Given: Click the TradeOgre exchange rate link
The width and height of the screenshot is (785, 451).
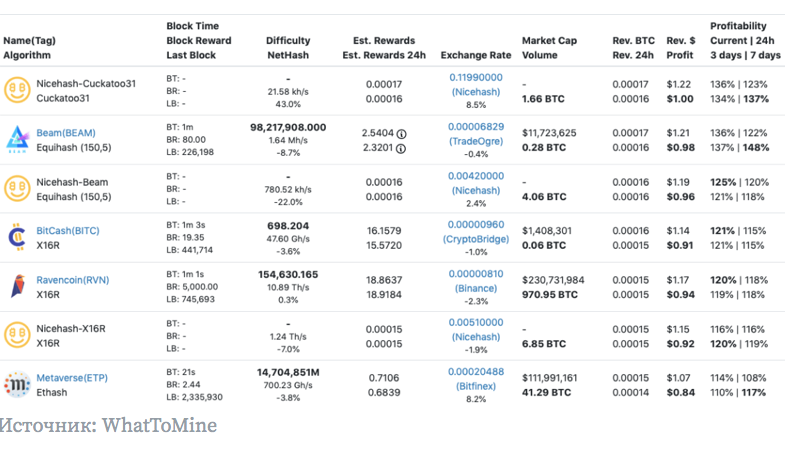Looking at the screenshot, I should [476, 141].
